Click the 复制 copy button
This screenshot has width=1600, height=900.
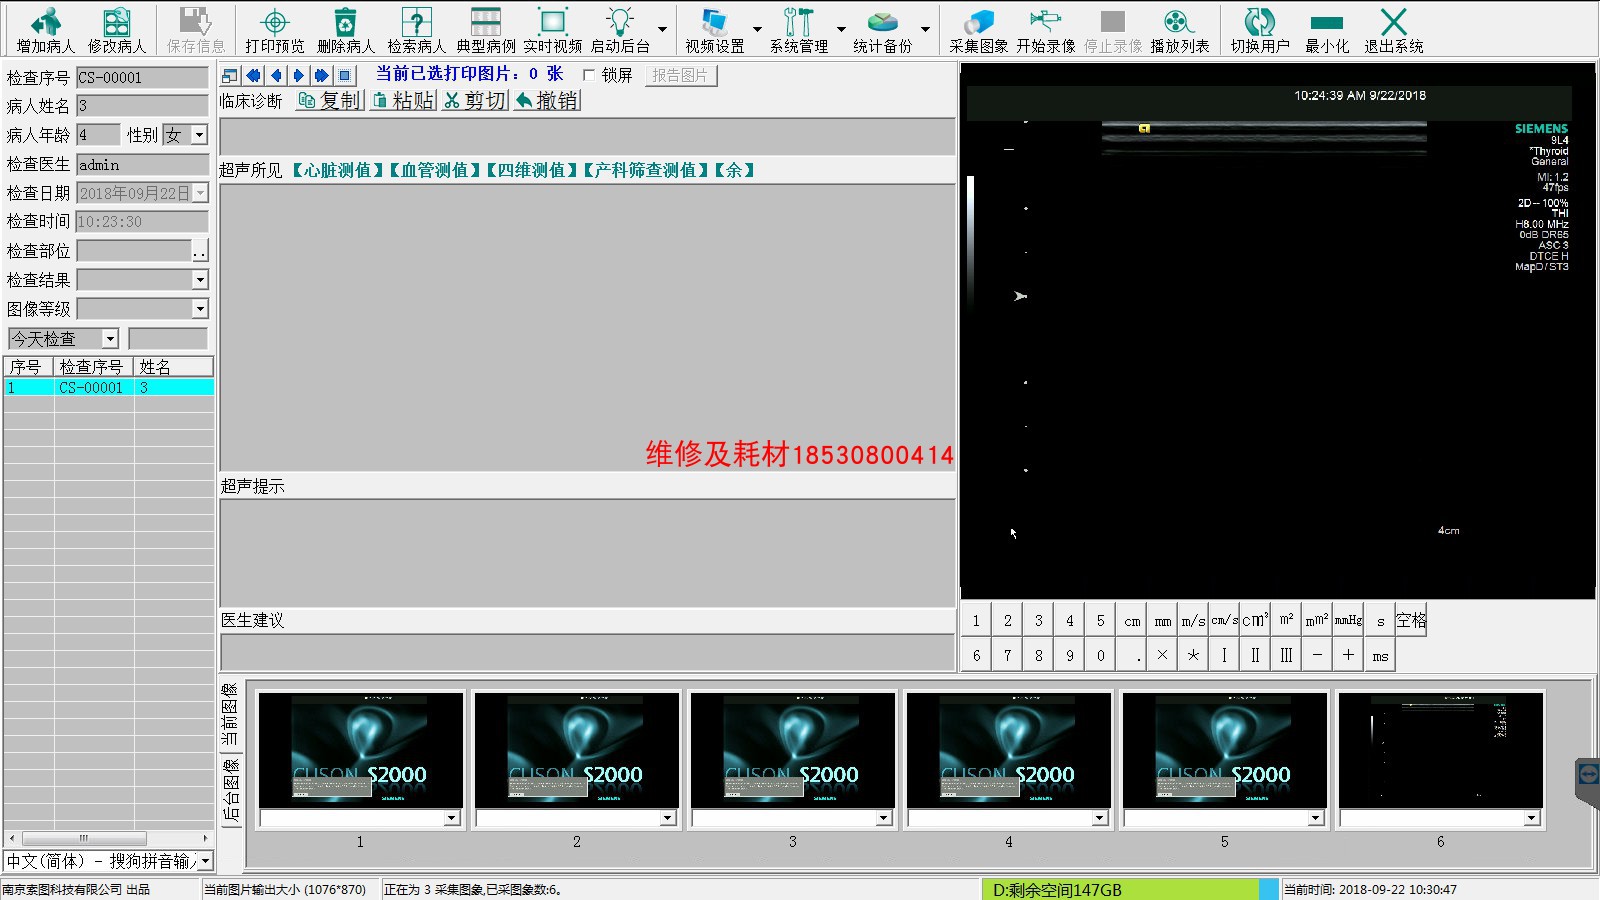[330, 101]
